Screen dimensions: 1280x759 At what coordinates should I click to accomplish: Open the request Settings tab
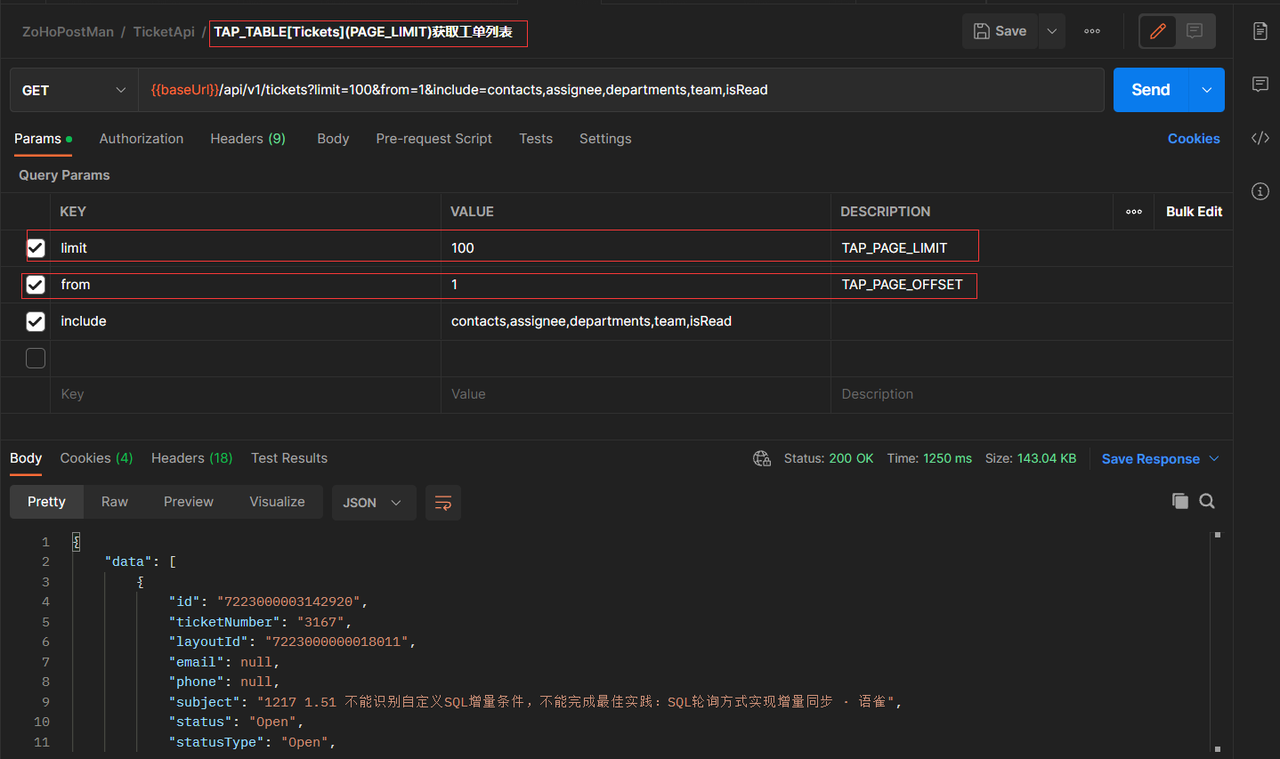pyautogui.click(x=605, y=139)
